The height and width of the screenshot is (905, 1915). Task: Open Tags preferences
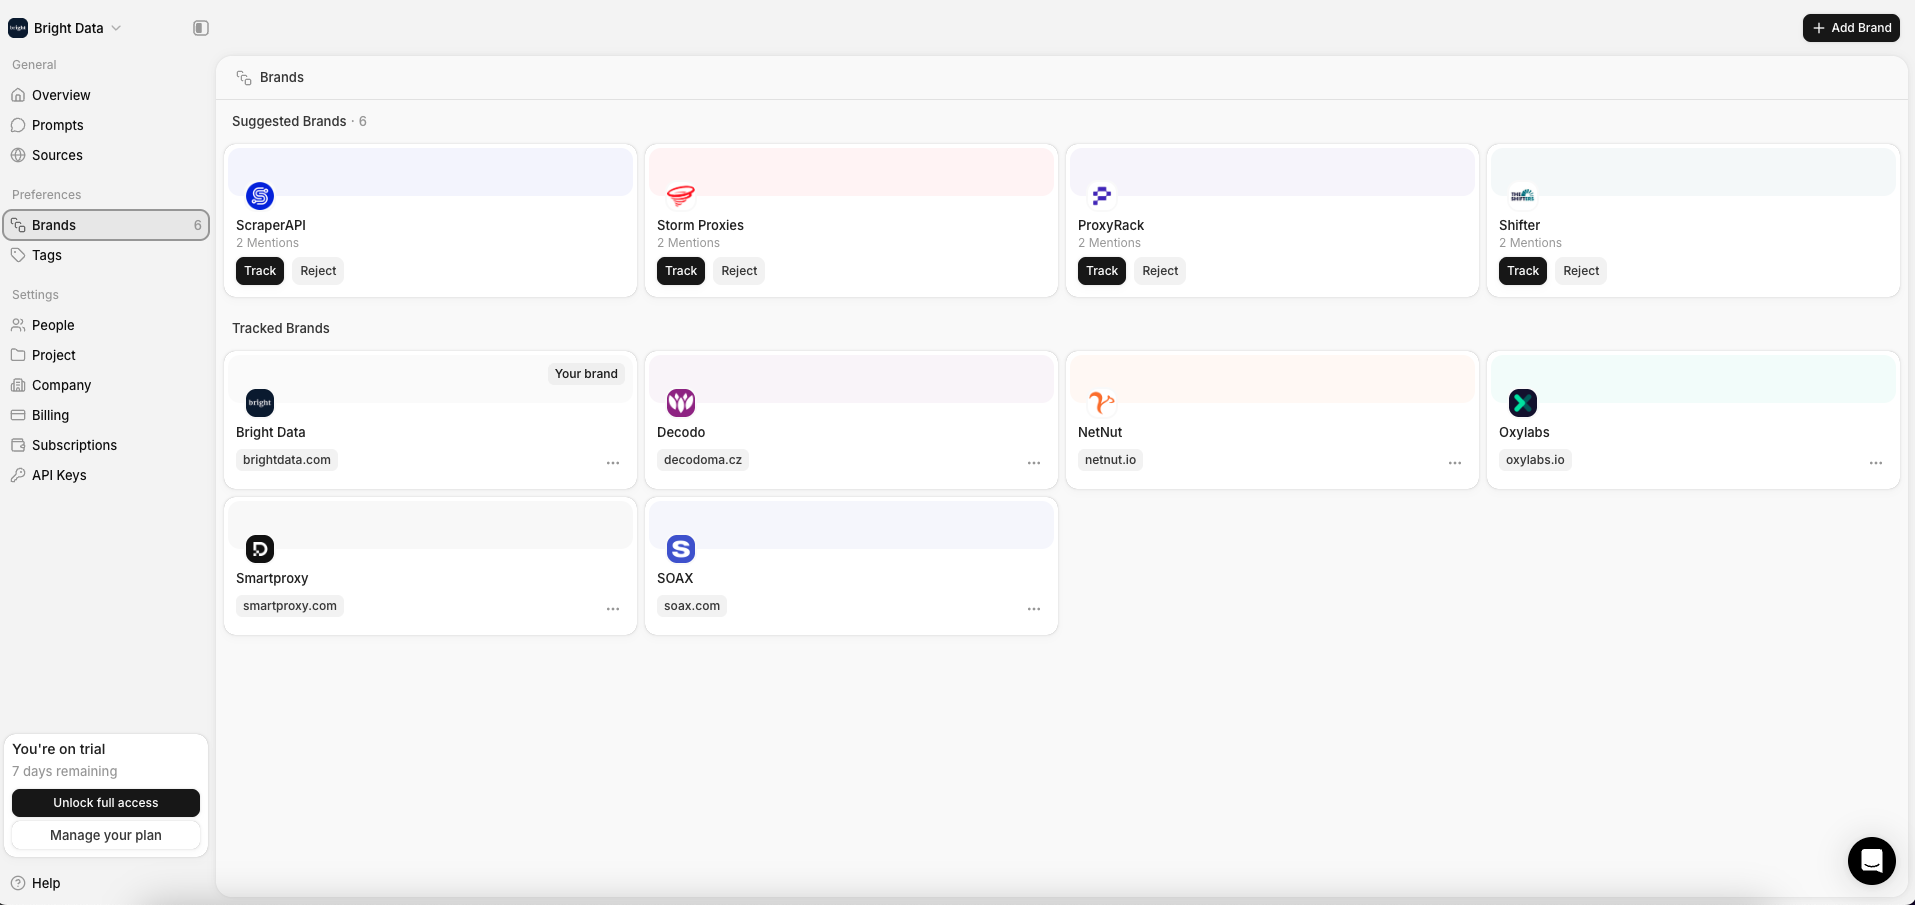106,255
